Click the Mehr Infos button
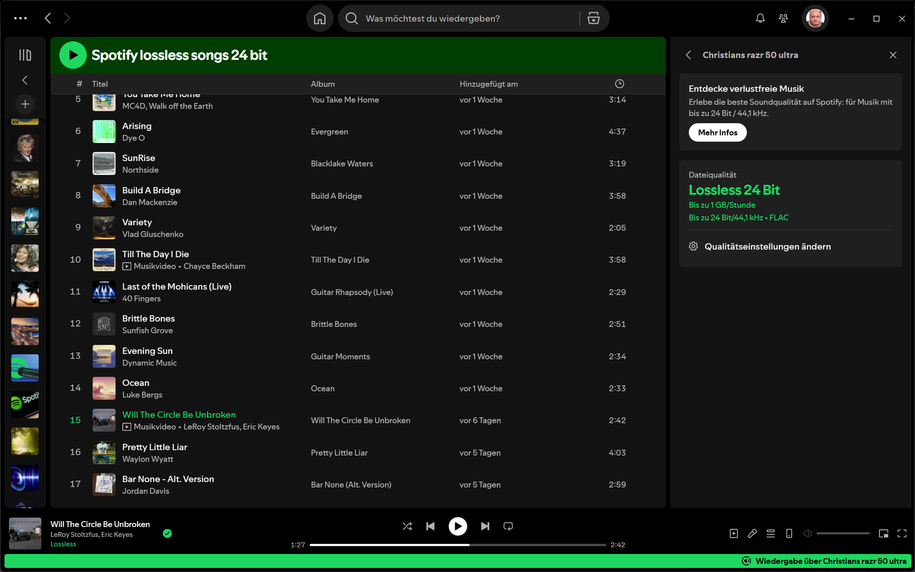Screen dimensions: 915x572 [x=717, y=132]
